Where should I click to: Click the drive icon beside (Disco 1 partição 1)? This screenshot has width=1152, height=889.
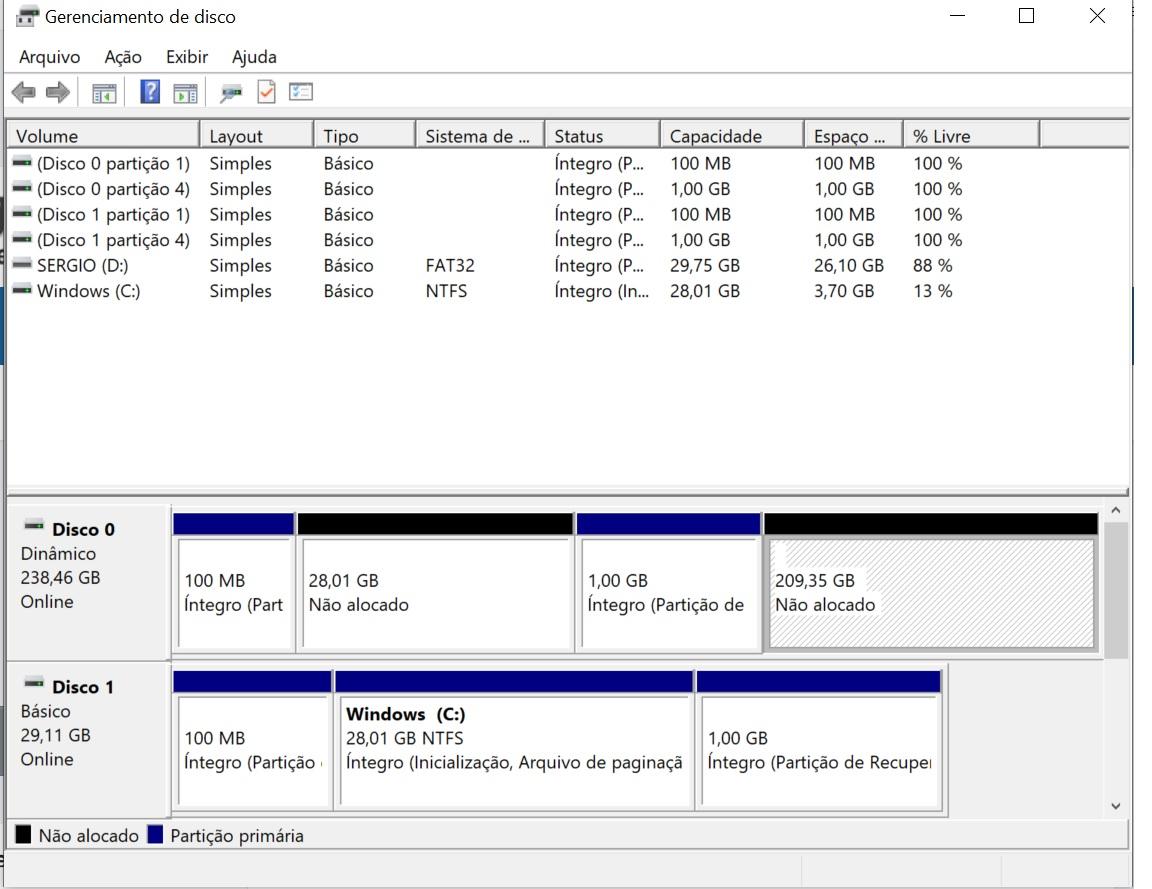23,214
